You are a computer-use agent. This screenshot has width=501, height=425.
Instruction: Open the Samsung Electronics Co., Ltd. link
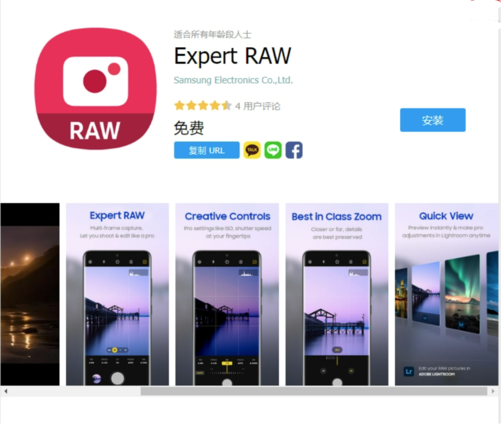click(x=233, y=80)
